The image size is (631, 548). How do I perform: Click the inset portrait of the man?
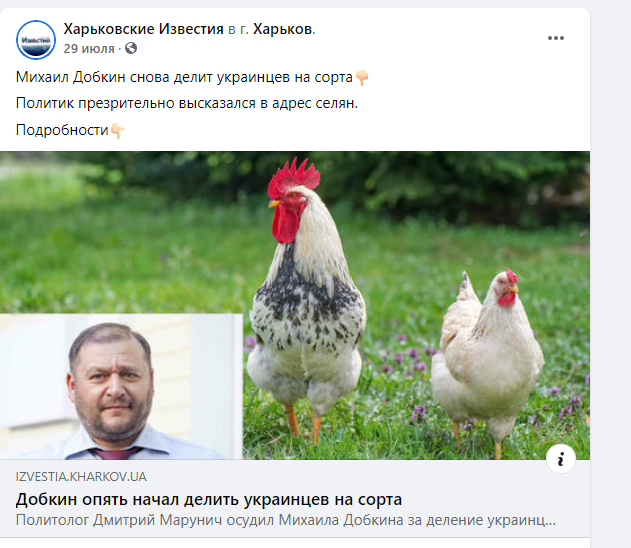[x=121, y=387]
